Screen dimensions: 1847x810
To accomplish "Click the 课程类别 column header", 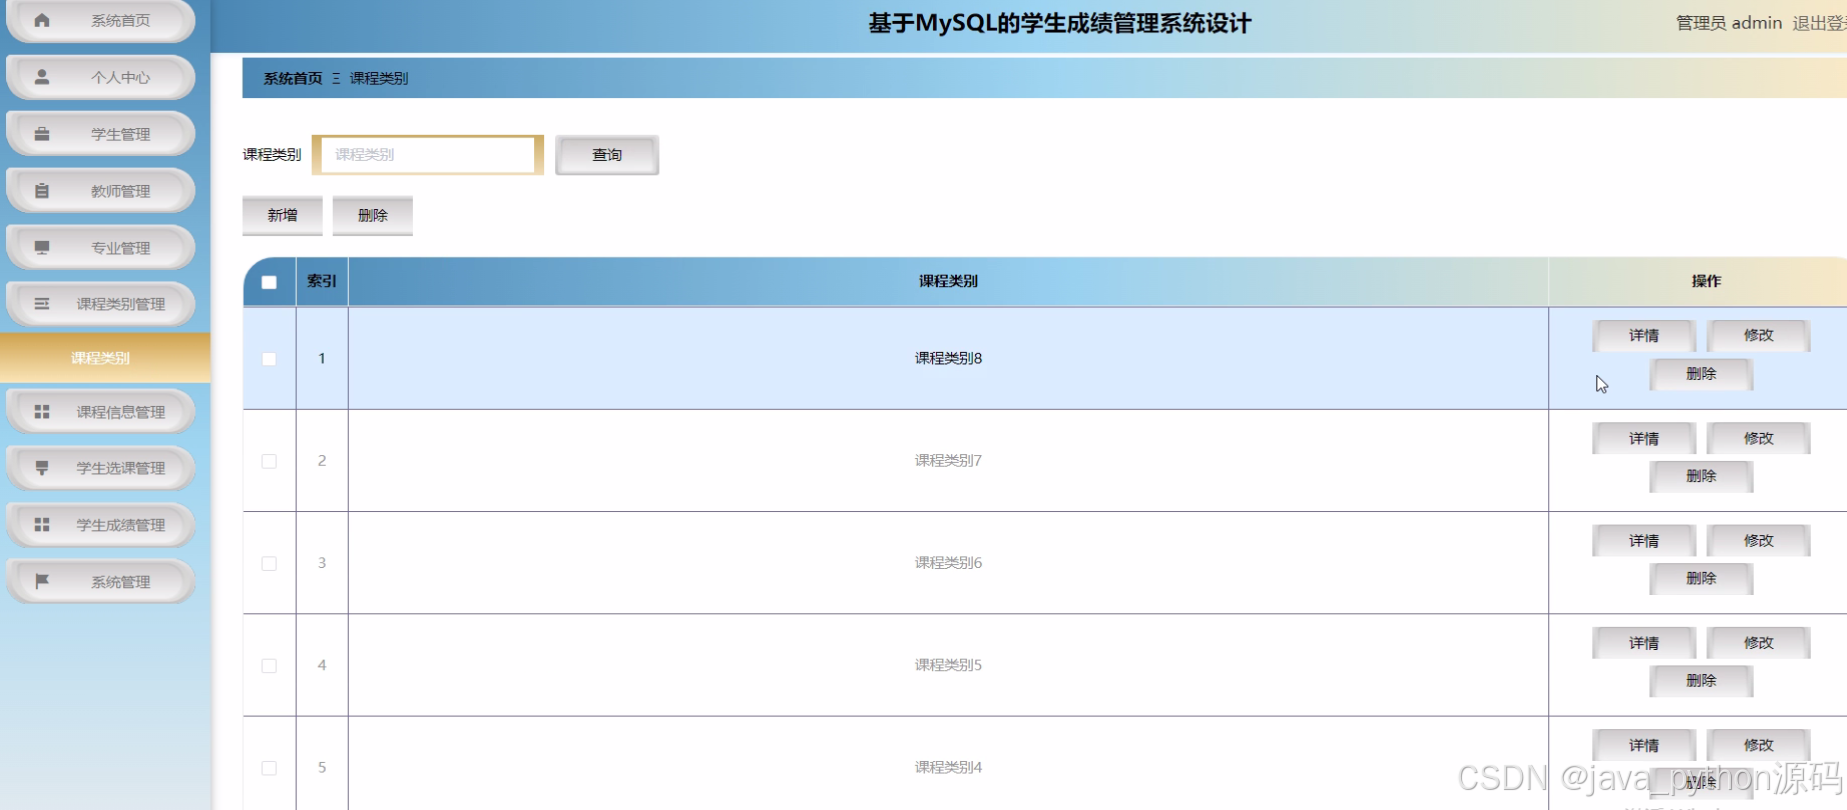I will coord(948,282).
